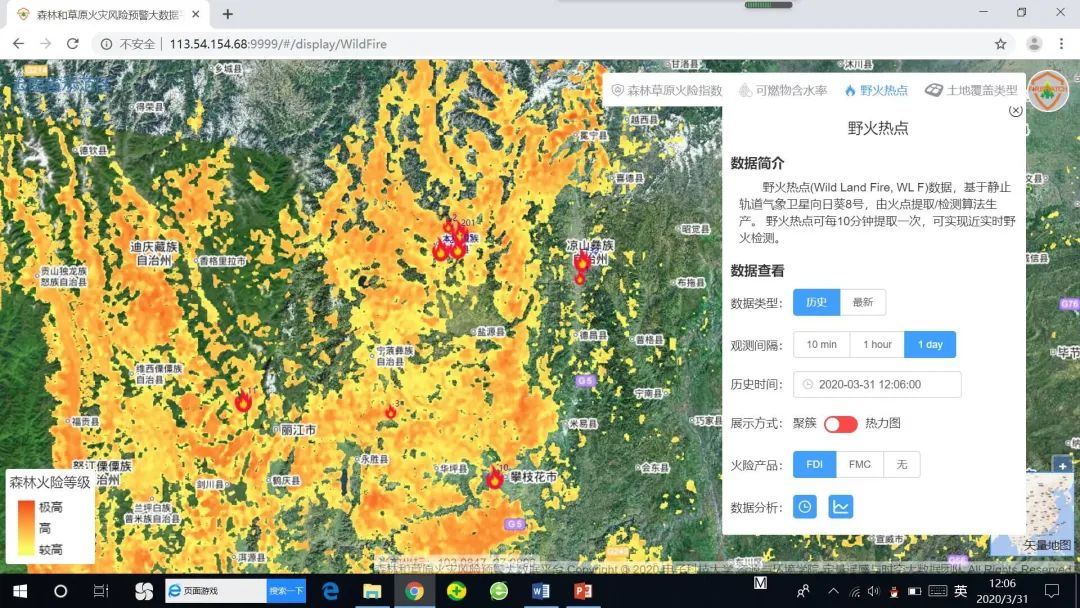1080x608 pixels.
Task: Go back with browser back arrow
Action: coord(19,44)
